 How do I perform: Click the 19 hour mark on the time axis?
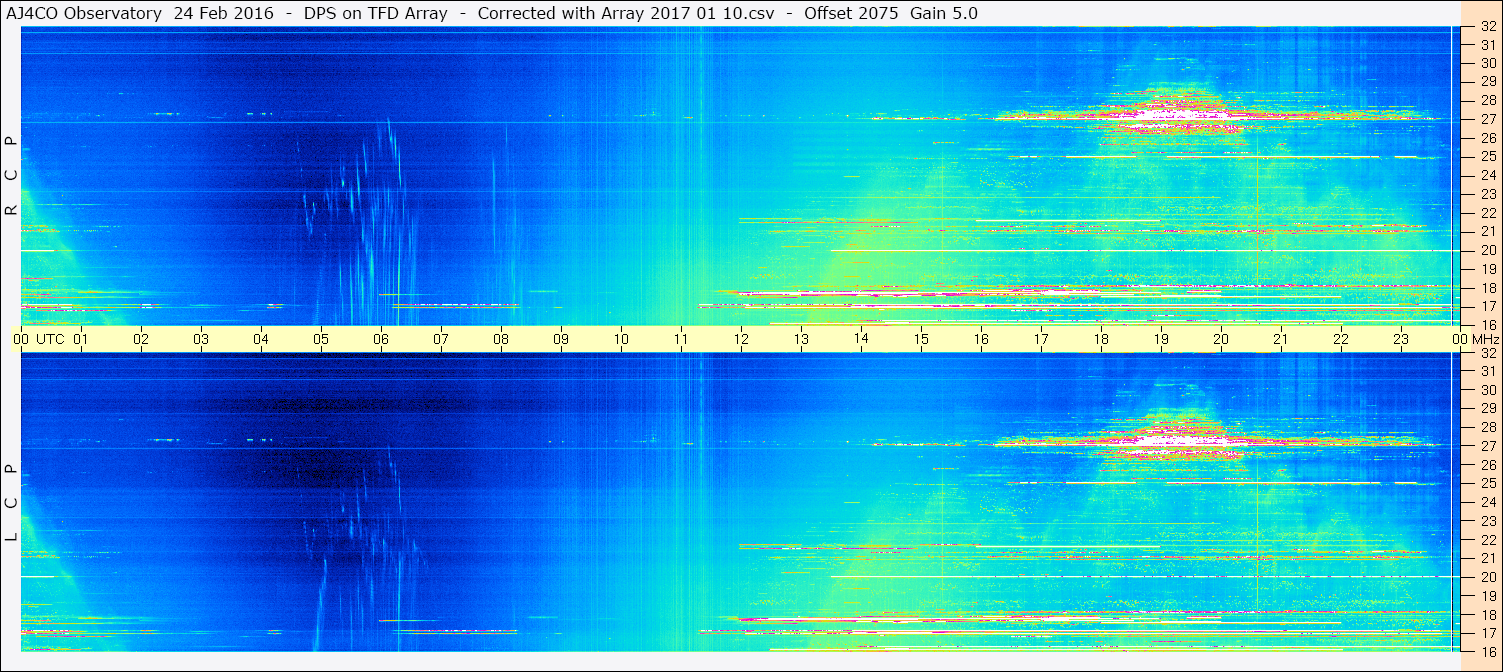pyautogui.click(x=1161, y=339)
